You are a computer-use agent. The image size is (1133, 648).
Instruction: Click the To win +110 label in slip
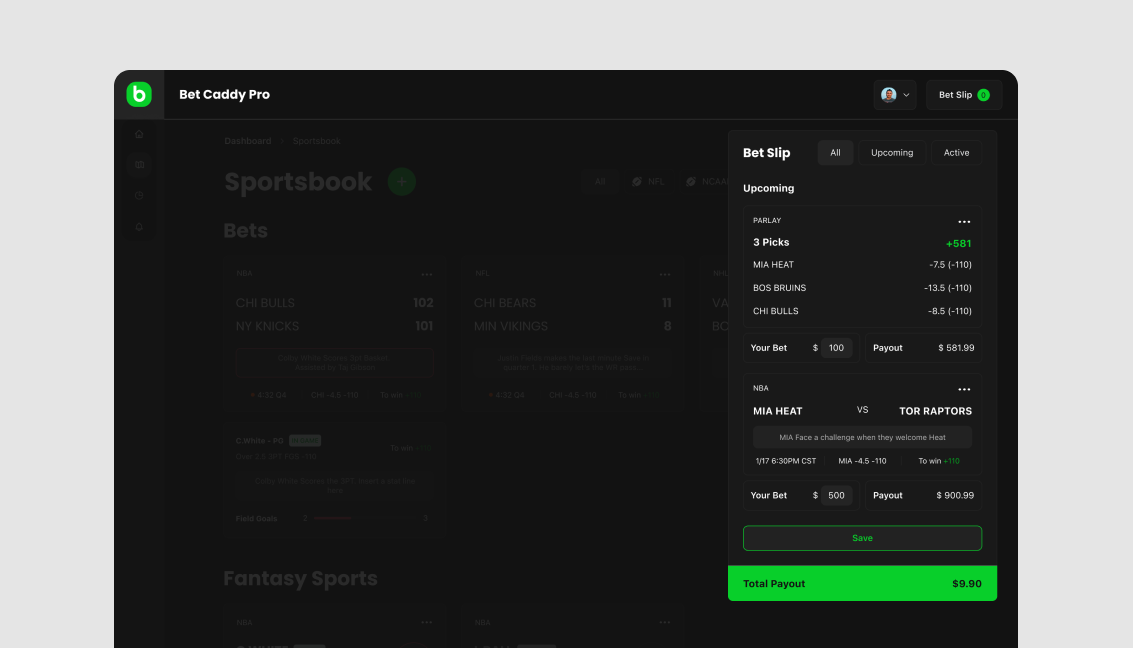[x=939, y=461]
